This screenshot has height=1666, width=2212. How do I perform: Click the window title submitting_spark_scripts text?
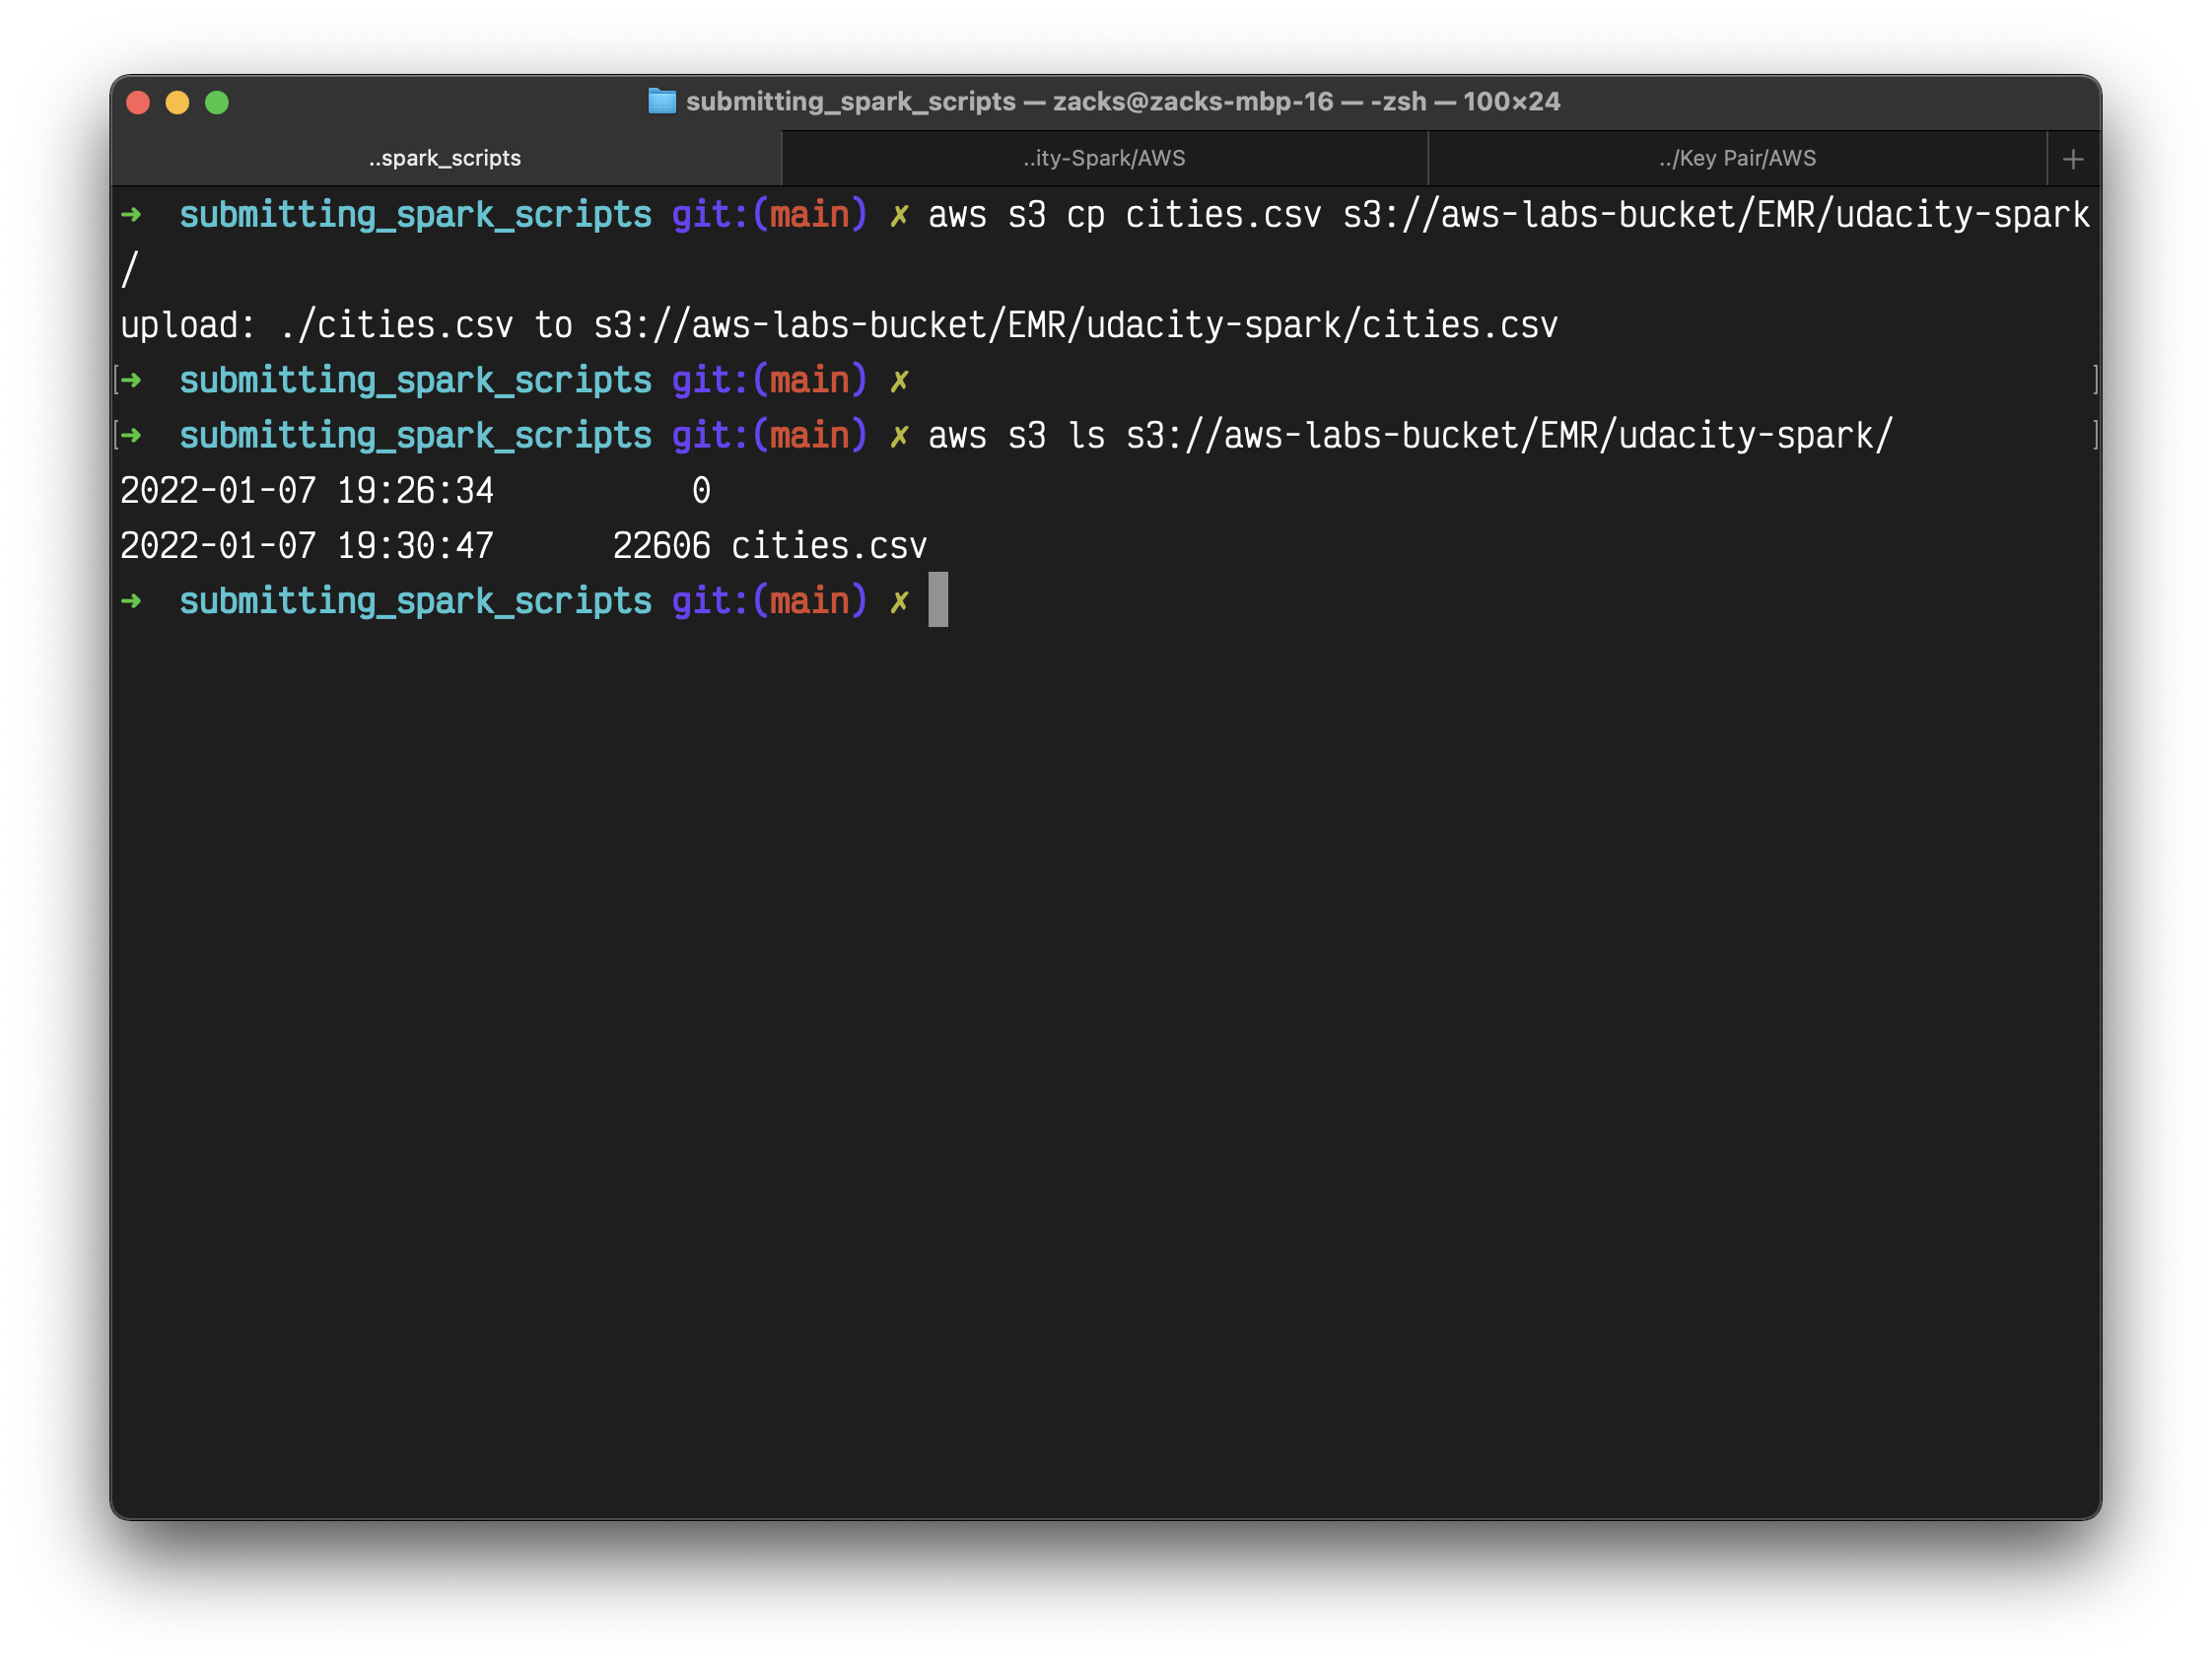pos(850,101)
